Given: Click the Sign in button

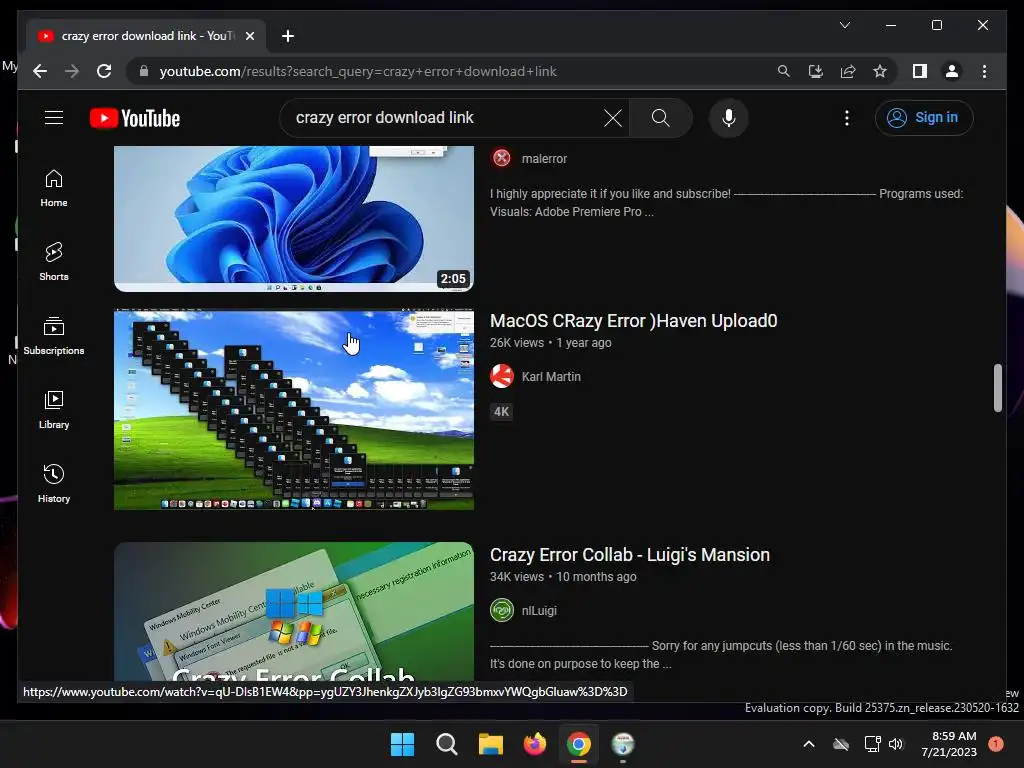Looking at the screenshot, I should click(923, 118).
